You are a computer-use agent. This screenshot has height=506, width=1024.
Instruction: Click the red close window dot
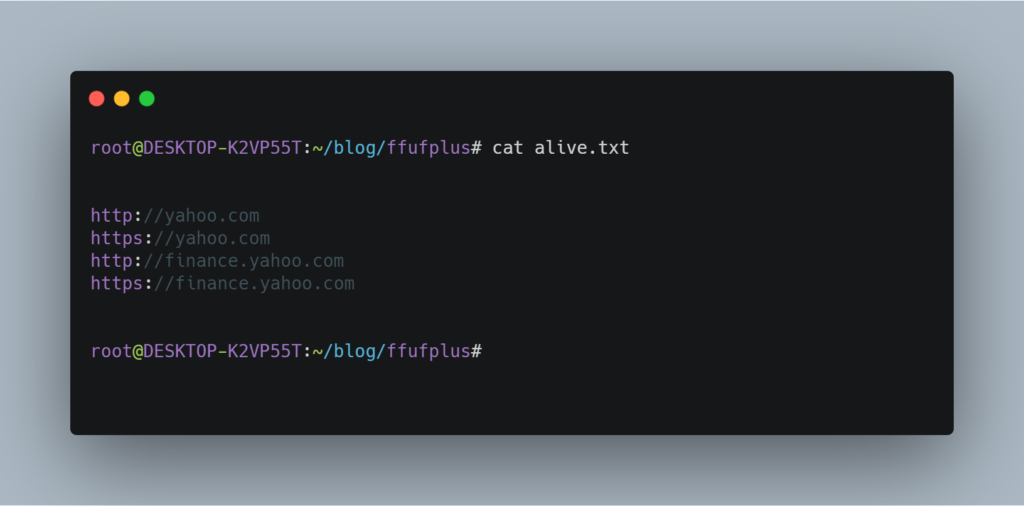pos(97,99)
